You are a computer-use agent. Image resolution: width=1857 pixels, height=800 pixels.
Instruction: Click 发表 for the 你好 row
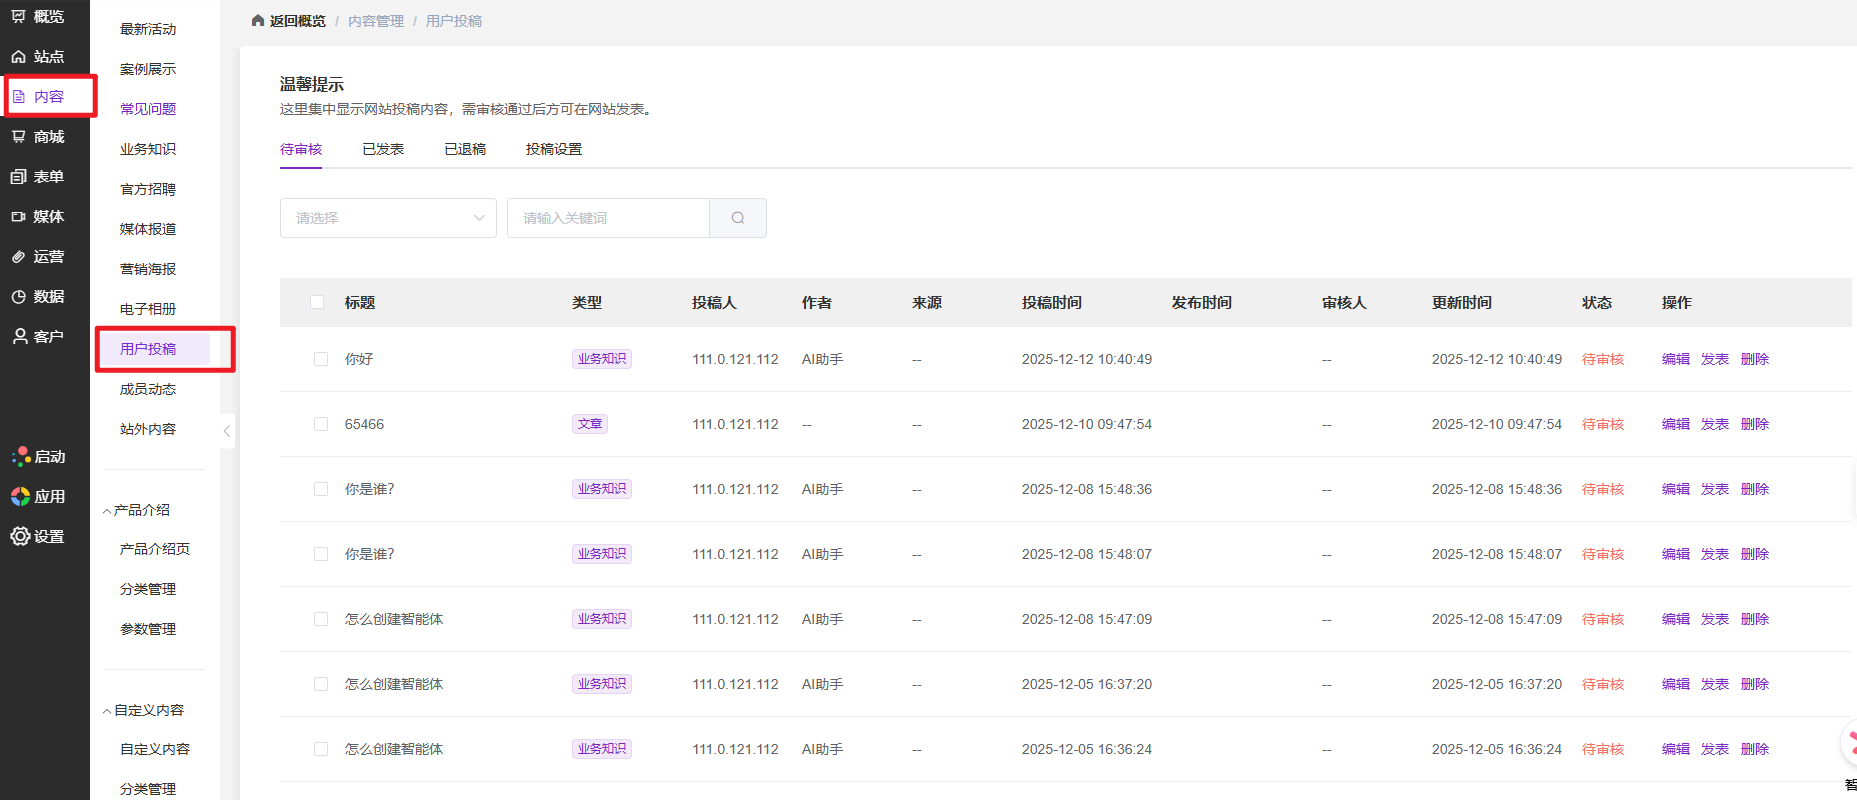[1715, 359]
